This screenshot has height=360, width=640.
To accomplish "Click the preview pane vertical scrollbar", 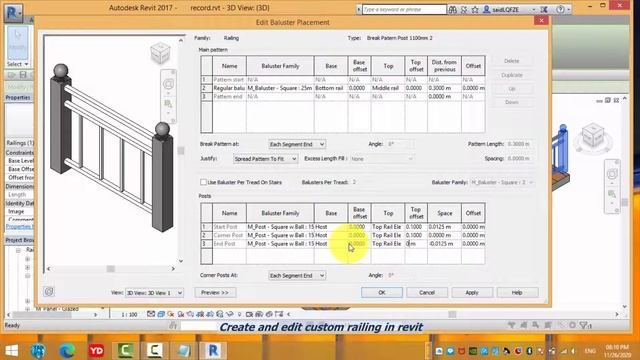I will tap(181, 151).
